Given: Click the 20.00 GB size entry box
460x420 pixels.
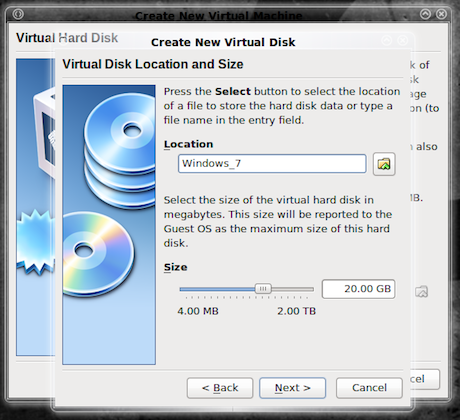Looking at the screenshot, I should coord(358,289).
